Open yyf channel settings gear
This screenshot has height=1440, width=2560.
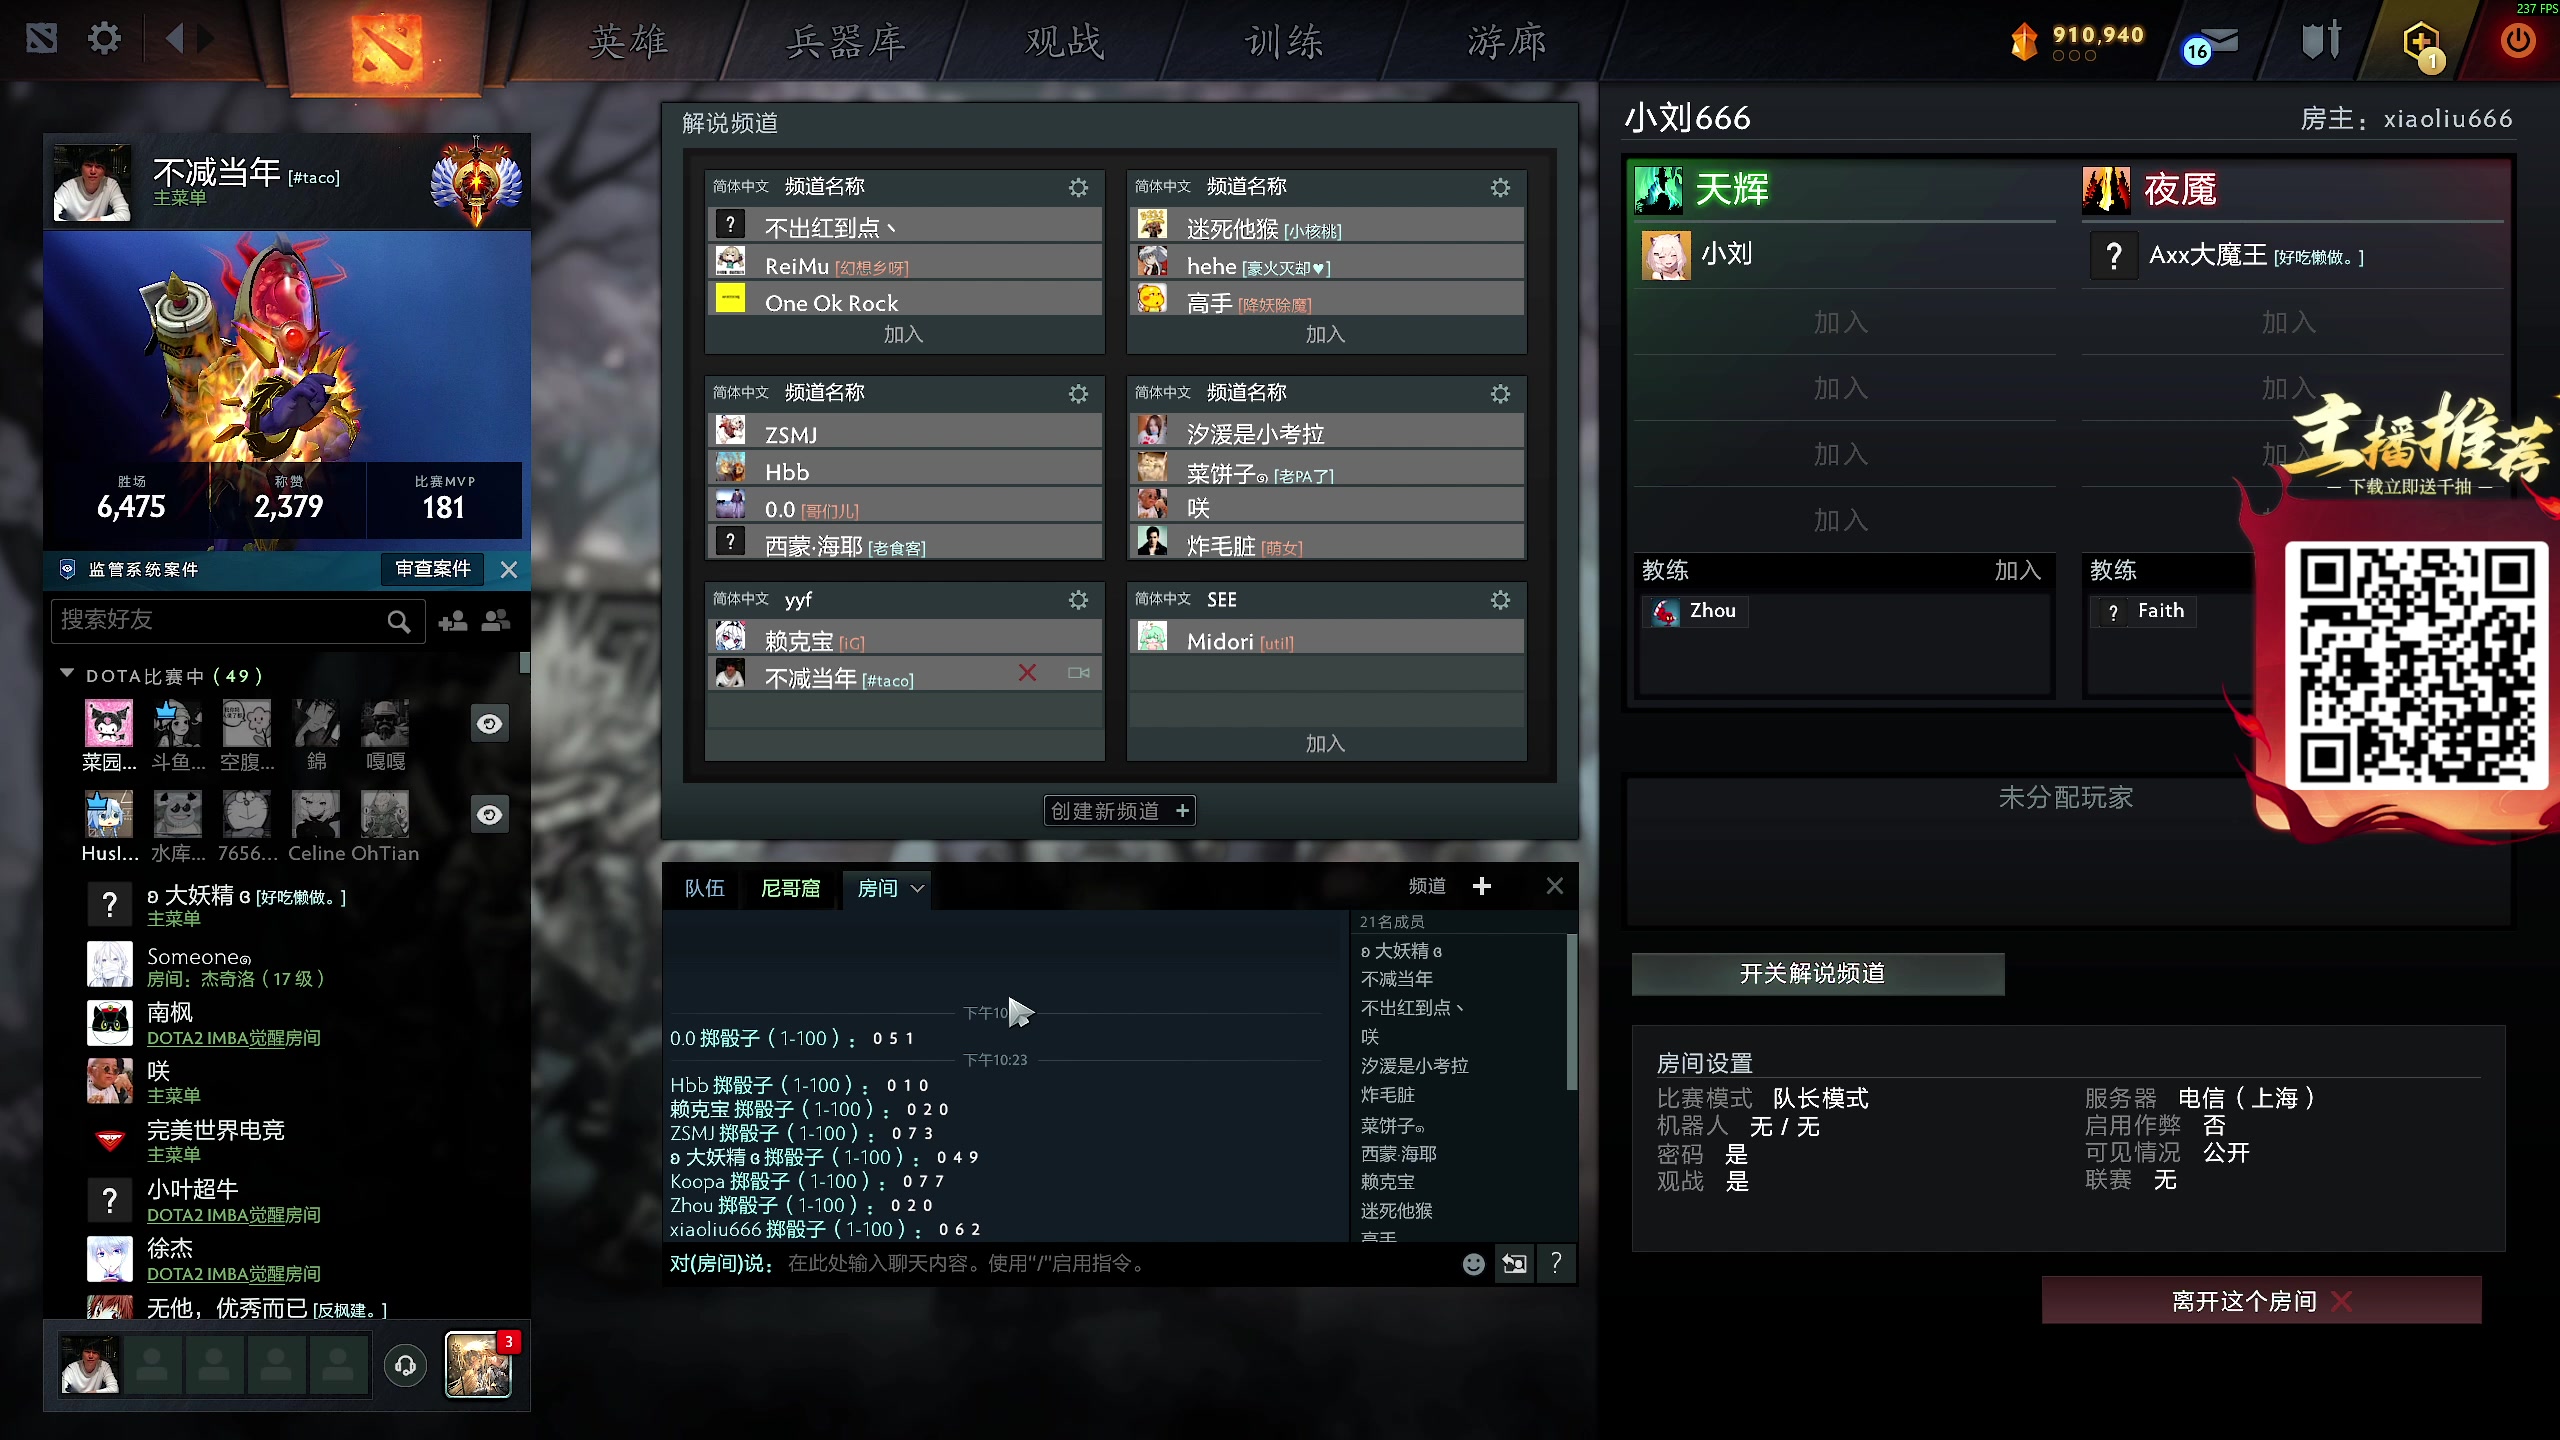point(1078,600)
